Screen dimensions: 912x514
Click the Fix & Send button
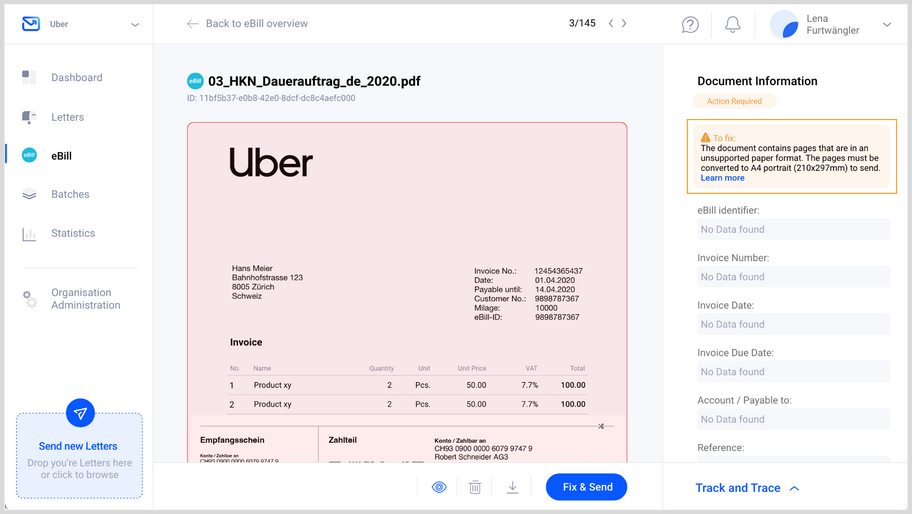(x=586, y=487)
